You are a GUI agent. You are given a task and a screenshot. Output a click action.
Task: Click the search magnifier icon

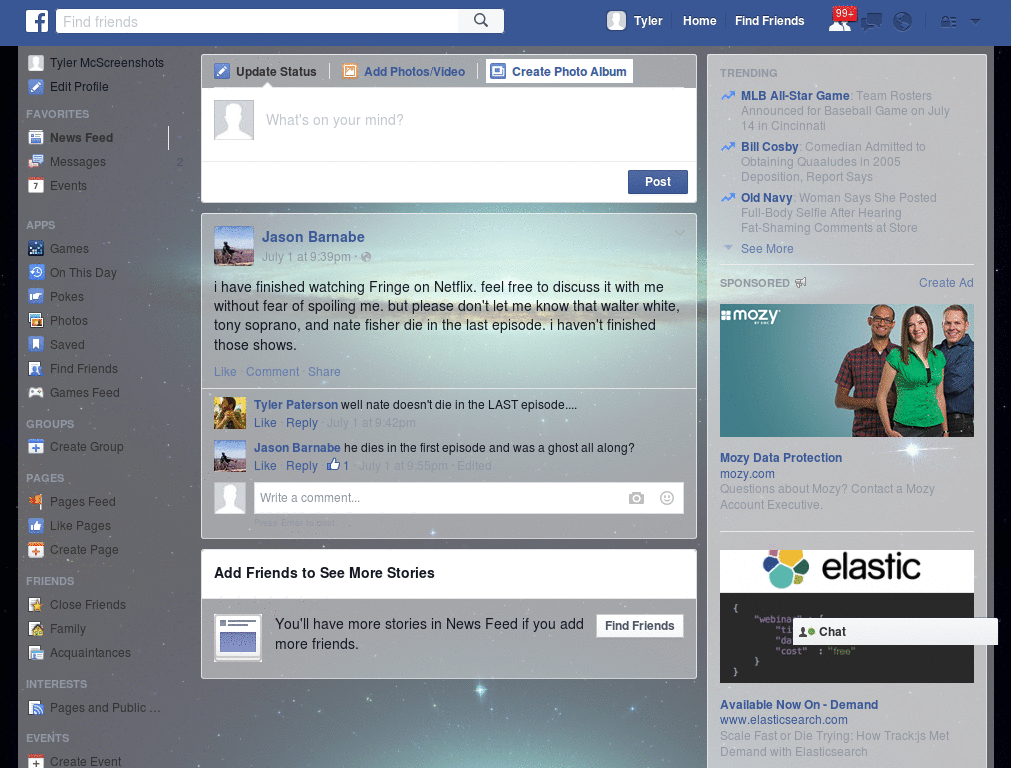click(481, 21)
